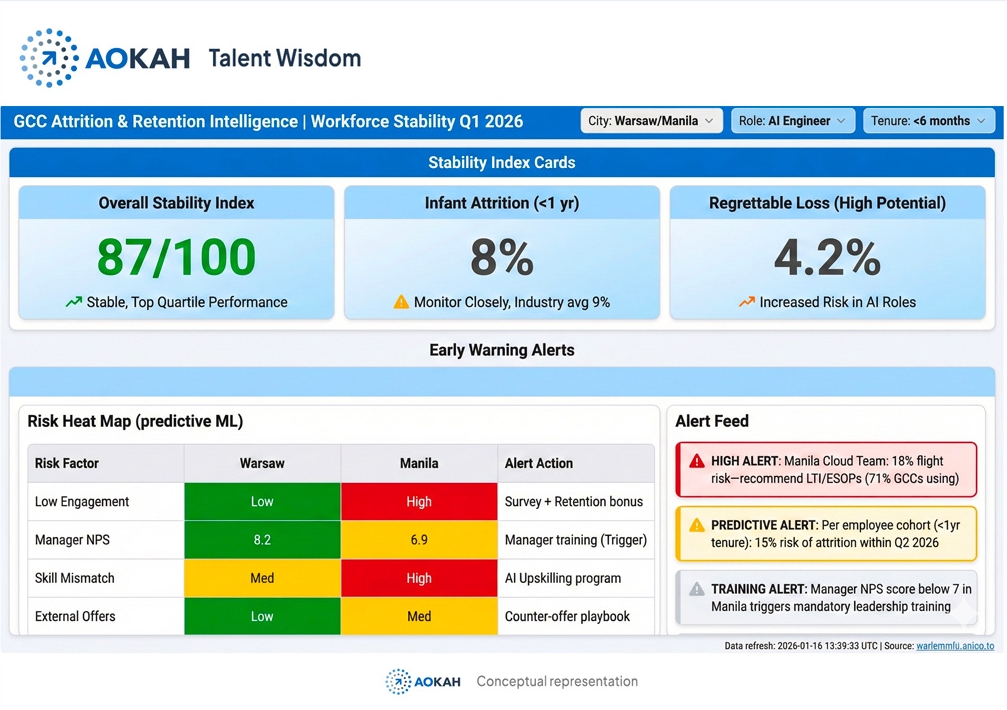Click the red High cell for Manila Low Engagement

419,502
